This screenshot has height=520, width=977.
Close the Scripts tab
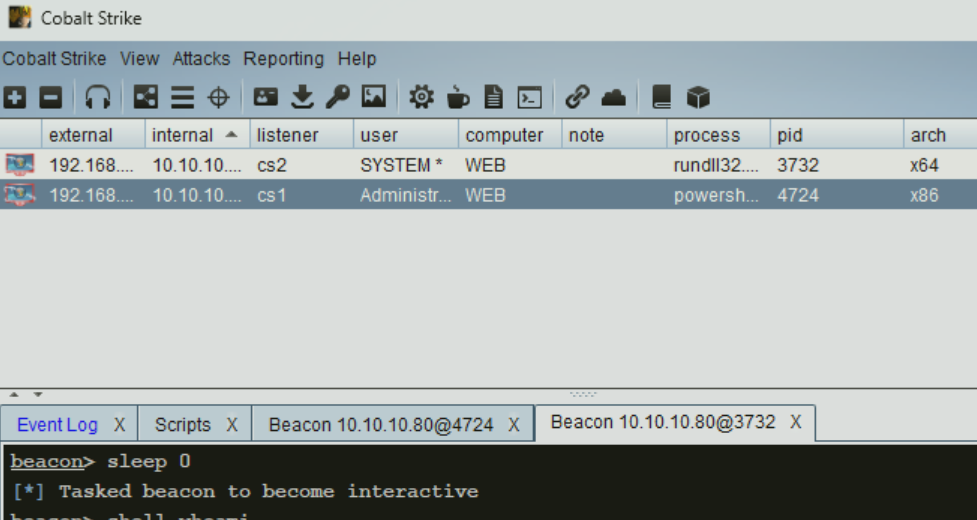[232, 425]
